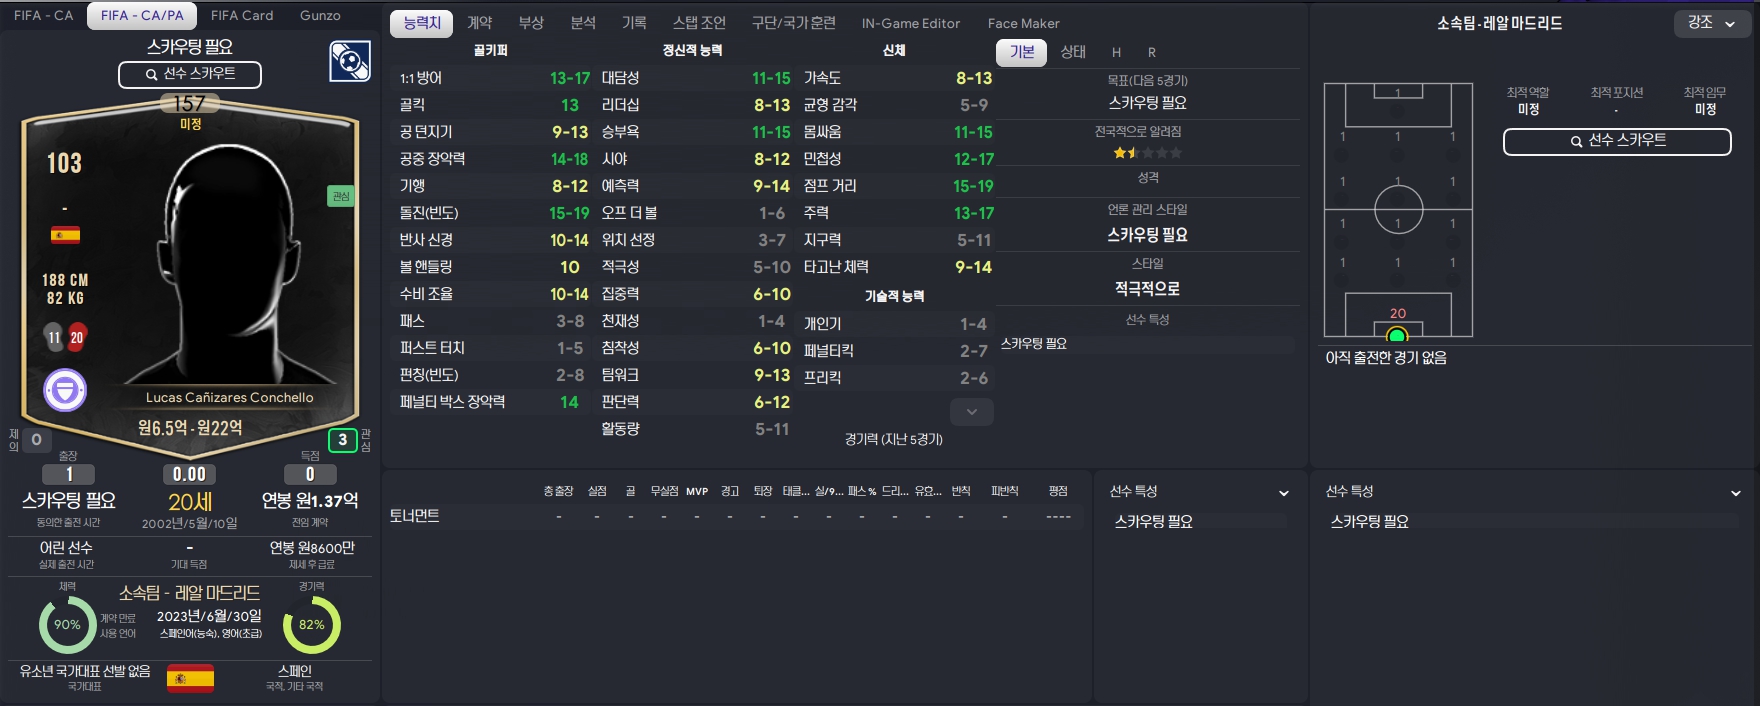This screenshot has height=706, width=1760.
Task: Click the red number 20 circle
Action: [76, 337]
